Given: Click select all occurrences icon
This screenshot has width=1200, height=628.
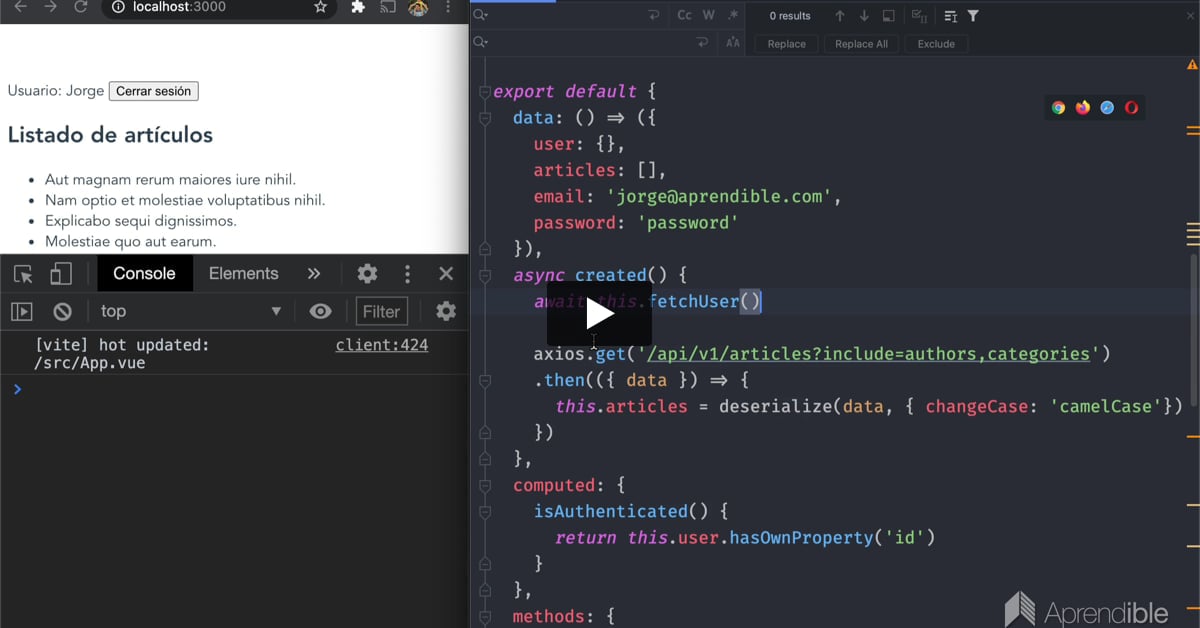Looking at the screenshot, I should pos(919,16).
